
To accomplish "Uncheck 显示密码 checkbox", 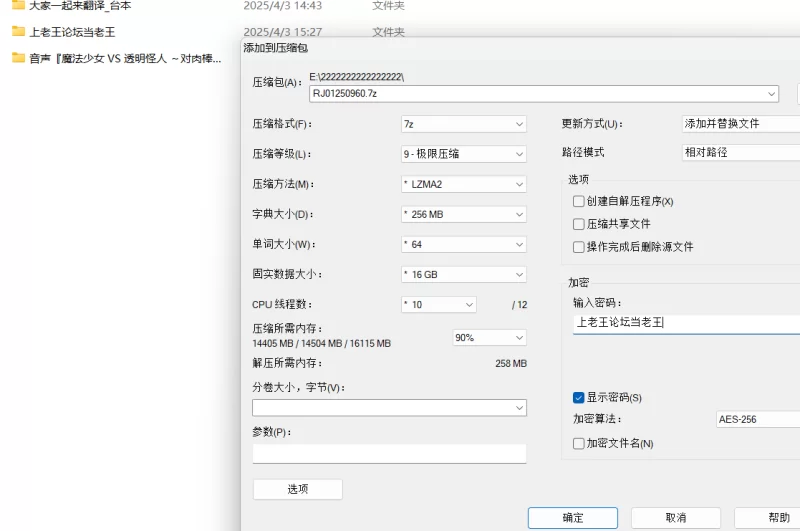I will click(579, 397).
